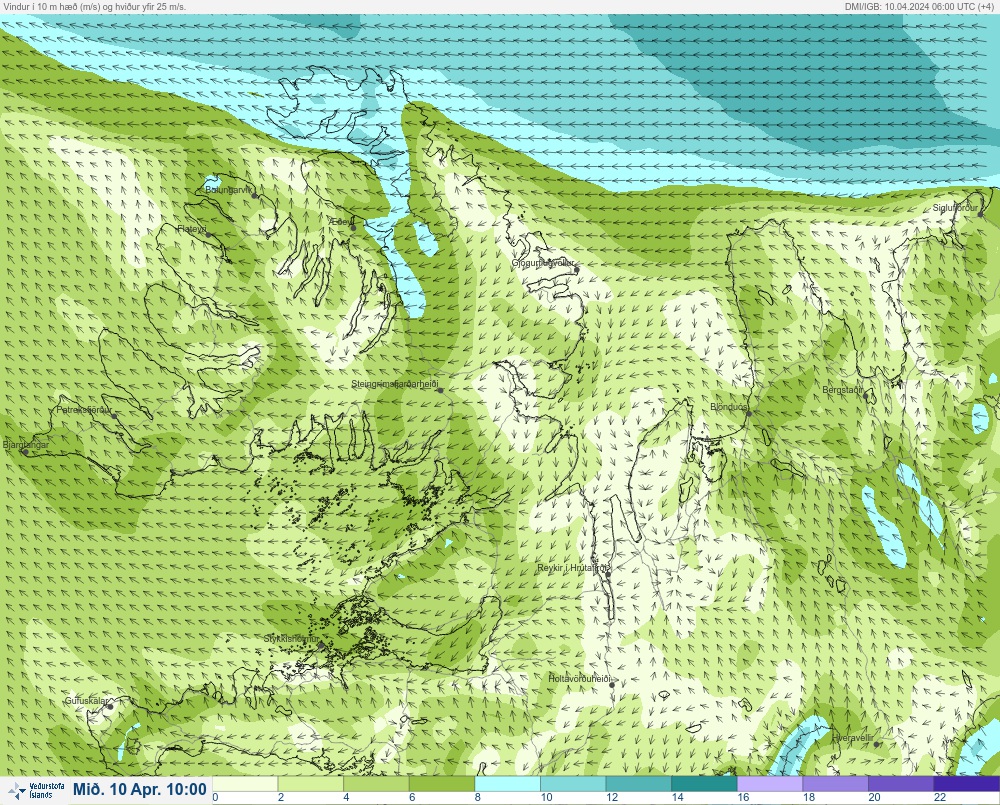Select the 20–22 m/s violet legend swatch
The image size is (1000, 805).
point(902,783)
